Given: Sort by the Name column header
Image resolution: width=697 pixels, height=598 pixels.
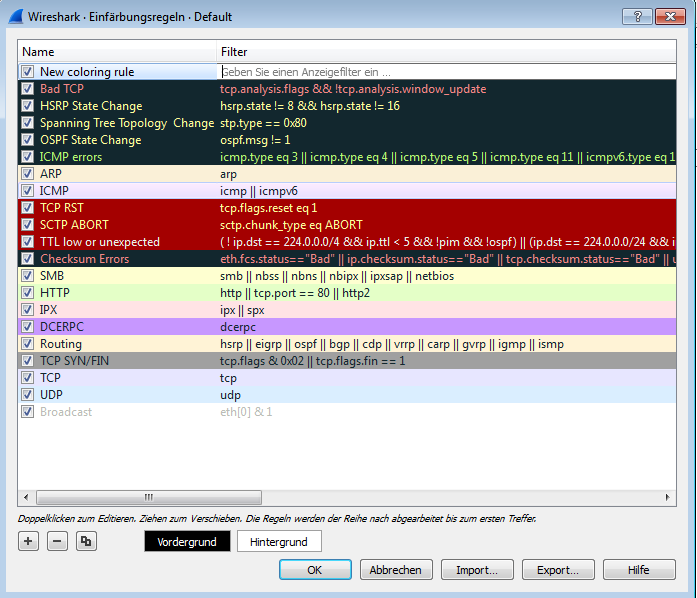Looking at the screenshot, I should point(117,52).
